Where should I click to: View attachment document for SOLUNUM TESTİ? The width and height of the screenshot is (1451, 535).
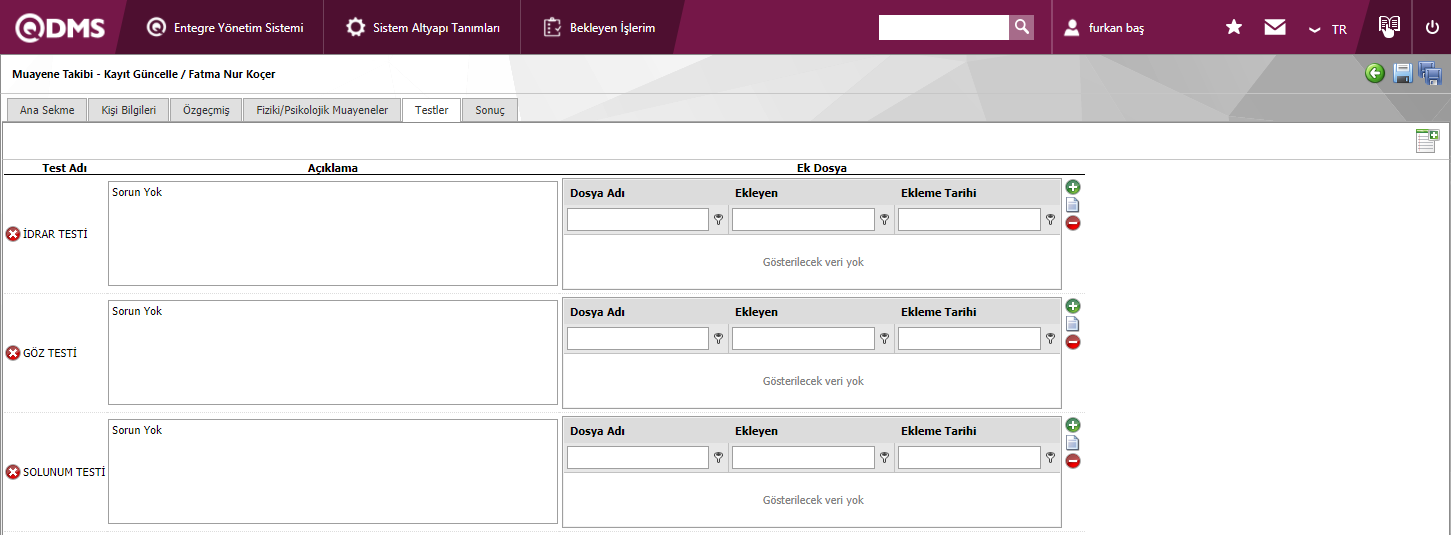(1072, 443)
